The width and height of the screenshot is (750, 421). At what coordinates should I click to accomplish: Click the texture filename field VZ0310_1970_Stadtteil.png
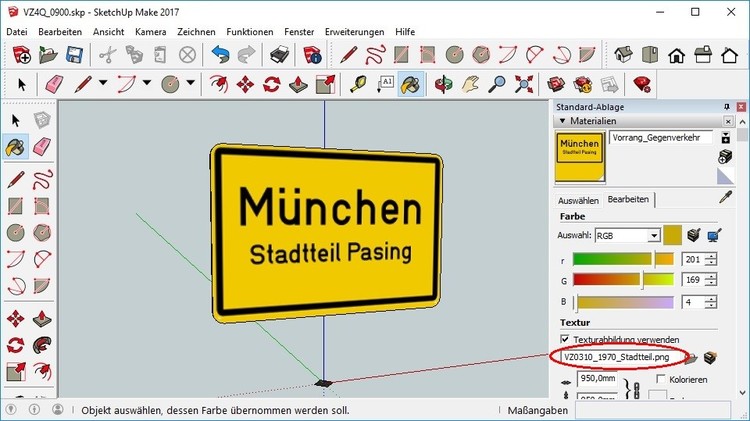(622, 357)
